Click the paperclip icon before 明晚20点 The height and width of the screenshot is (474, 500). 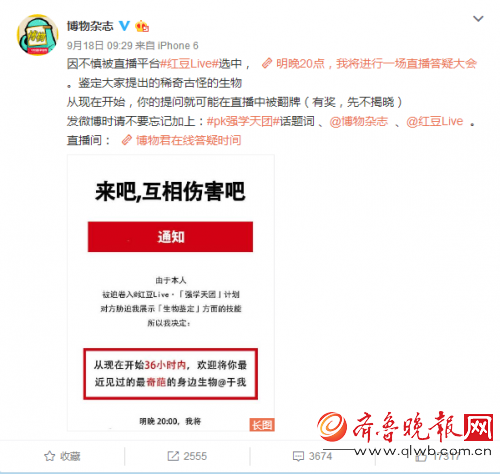point(267,63)
